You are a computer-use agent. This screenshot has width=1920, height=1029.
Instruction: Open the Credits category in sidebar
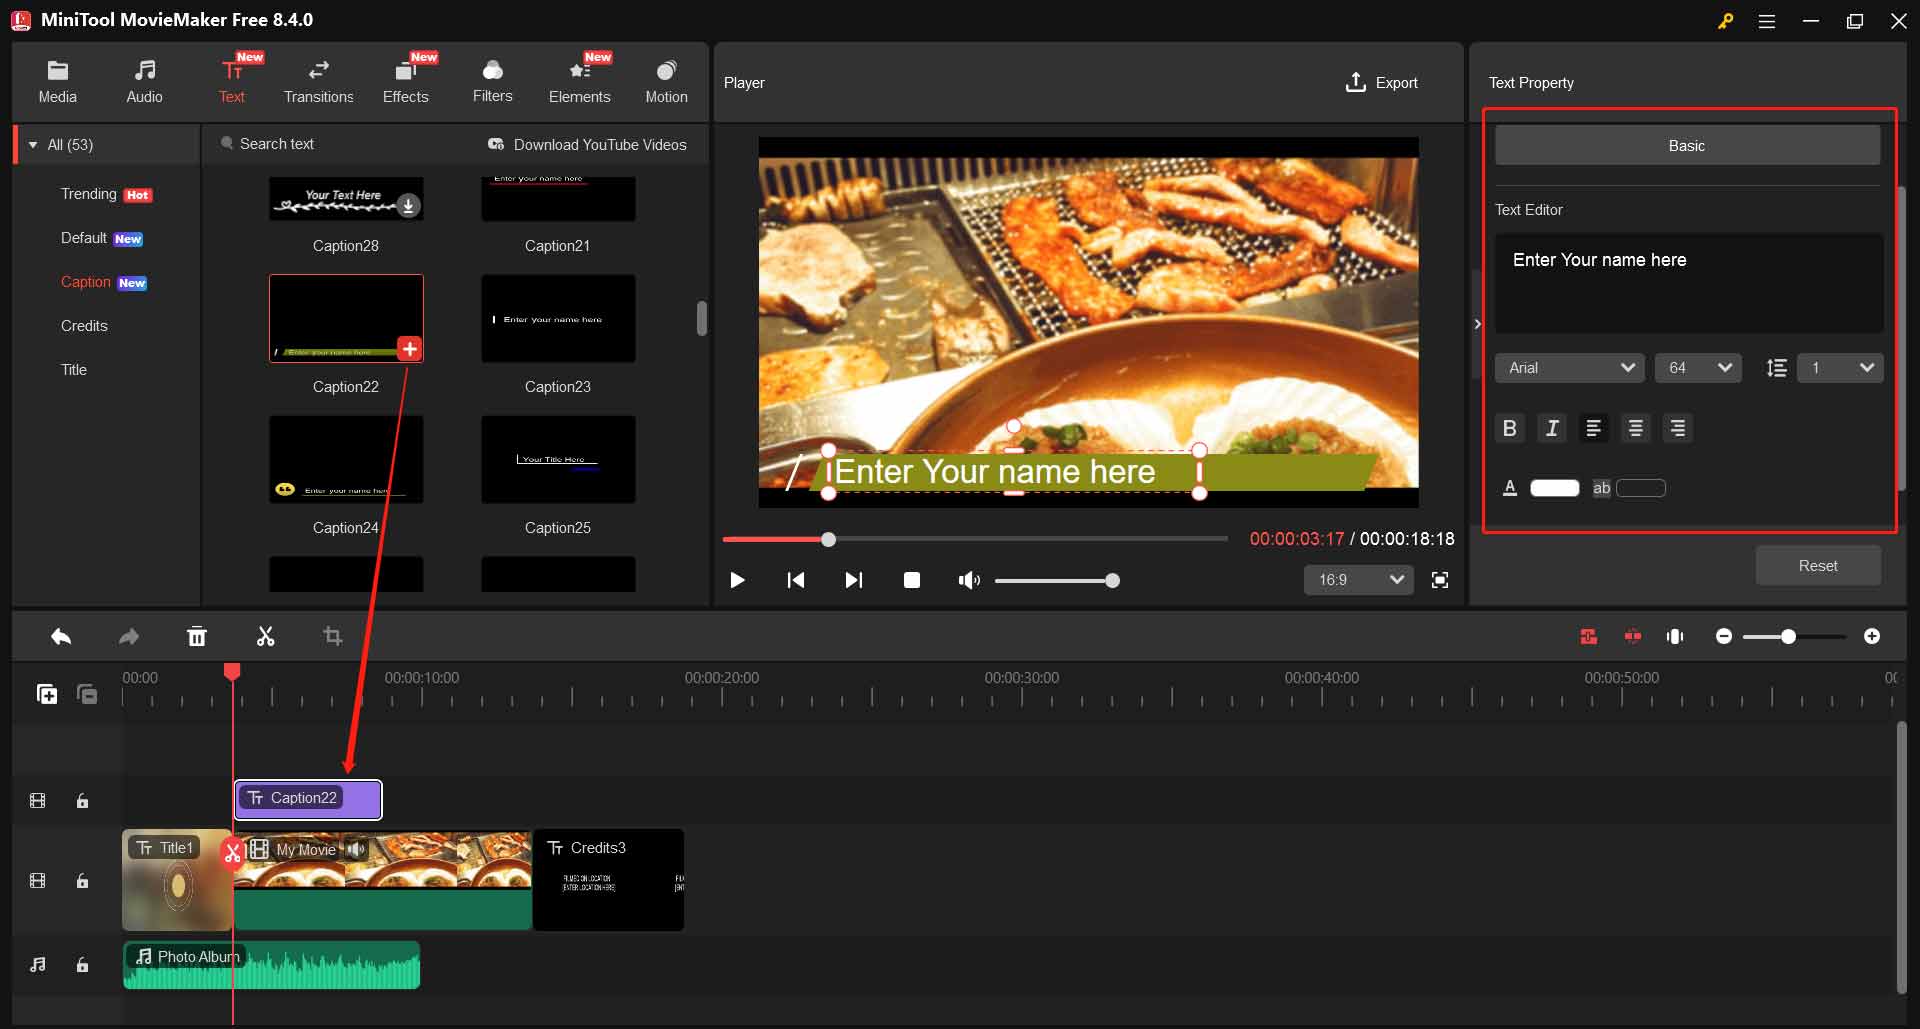coord(84,325)
